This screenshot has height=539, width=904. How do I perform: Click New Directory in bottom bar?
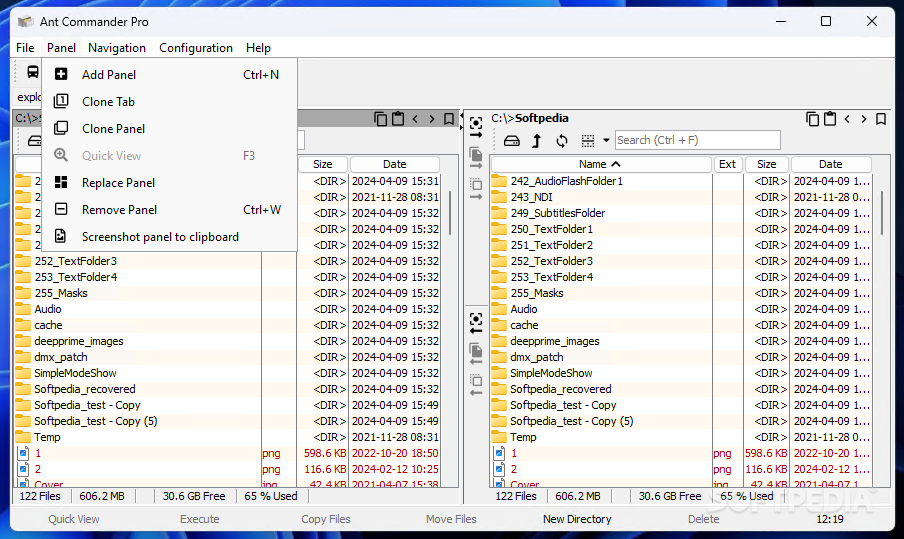point(577,519)
